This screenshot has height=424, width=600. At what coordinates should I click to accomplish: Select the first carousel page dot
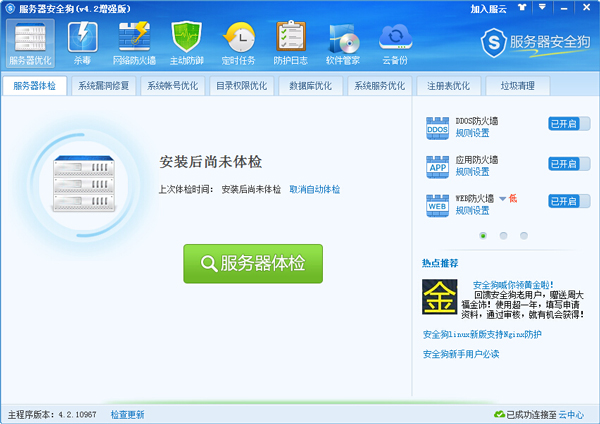click(483, 236)
